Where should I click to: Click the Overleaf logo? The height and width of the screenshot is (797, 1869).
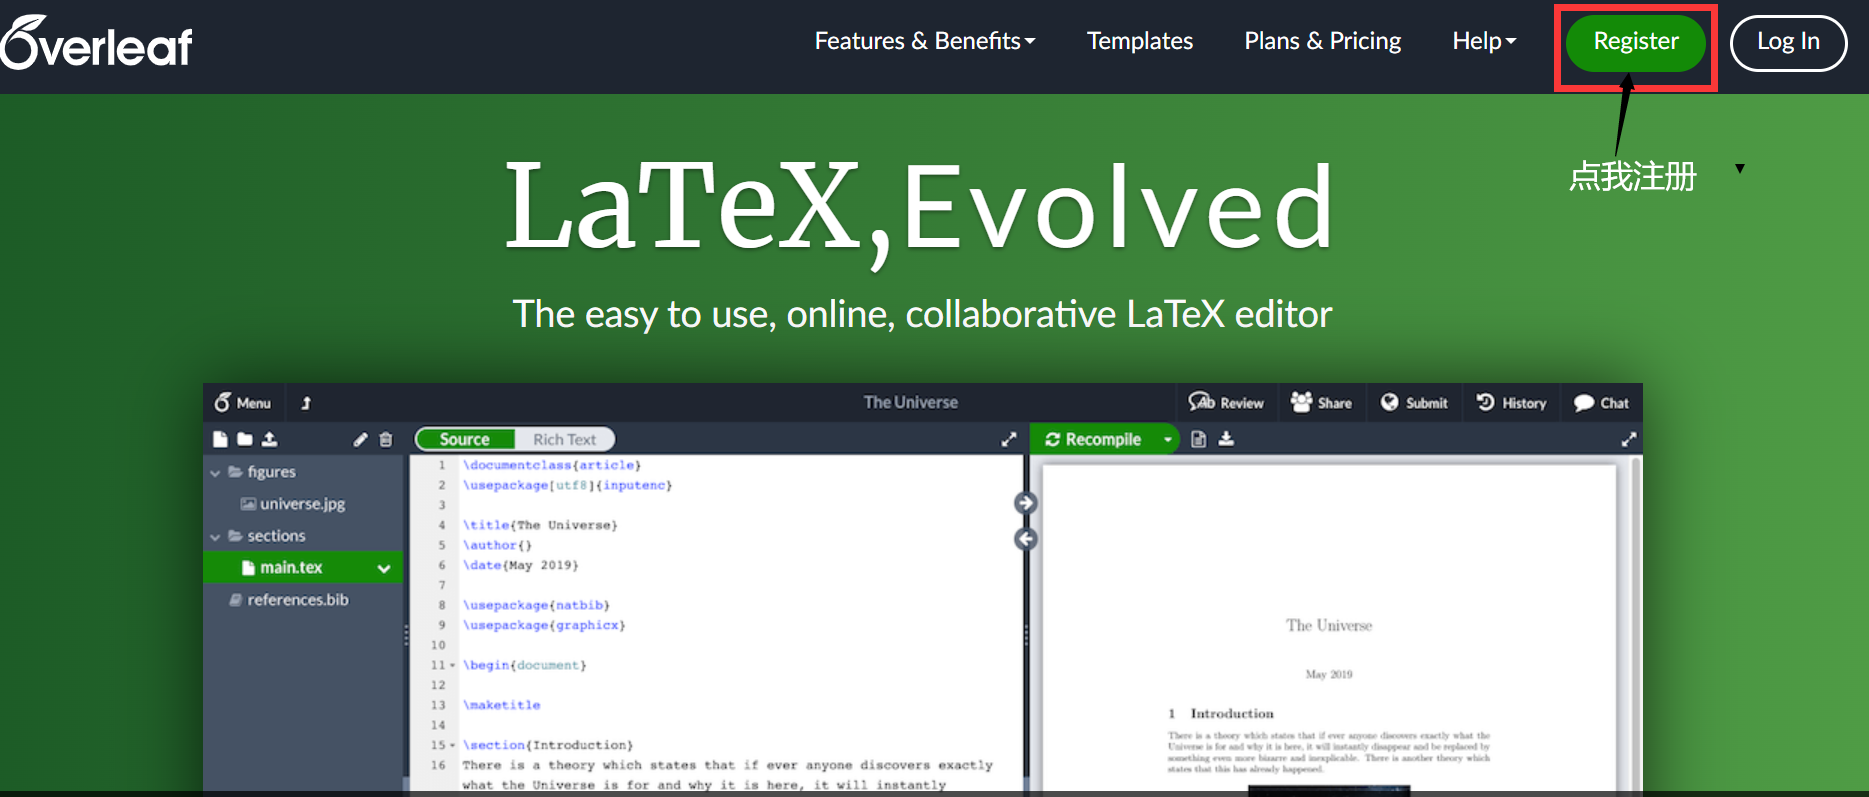96,43
